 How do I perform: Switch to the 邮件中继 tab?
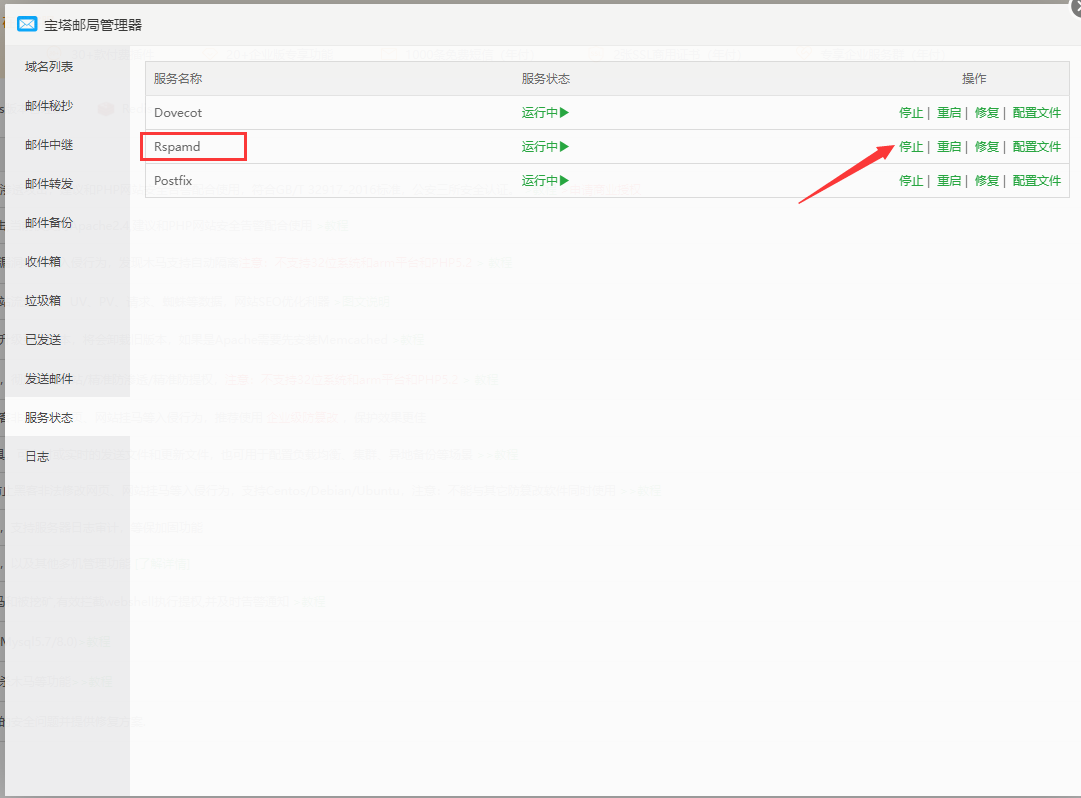click(49, 145)
